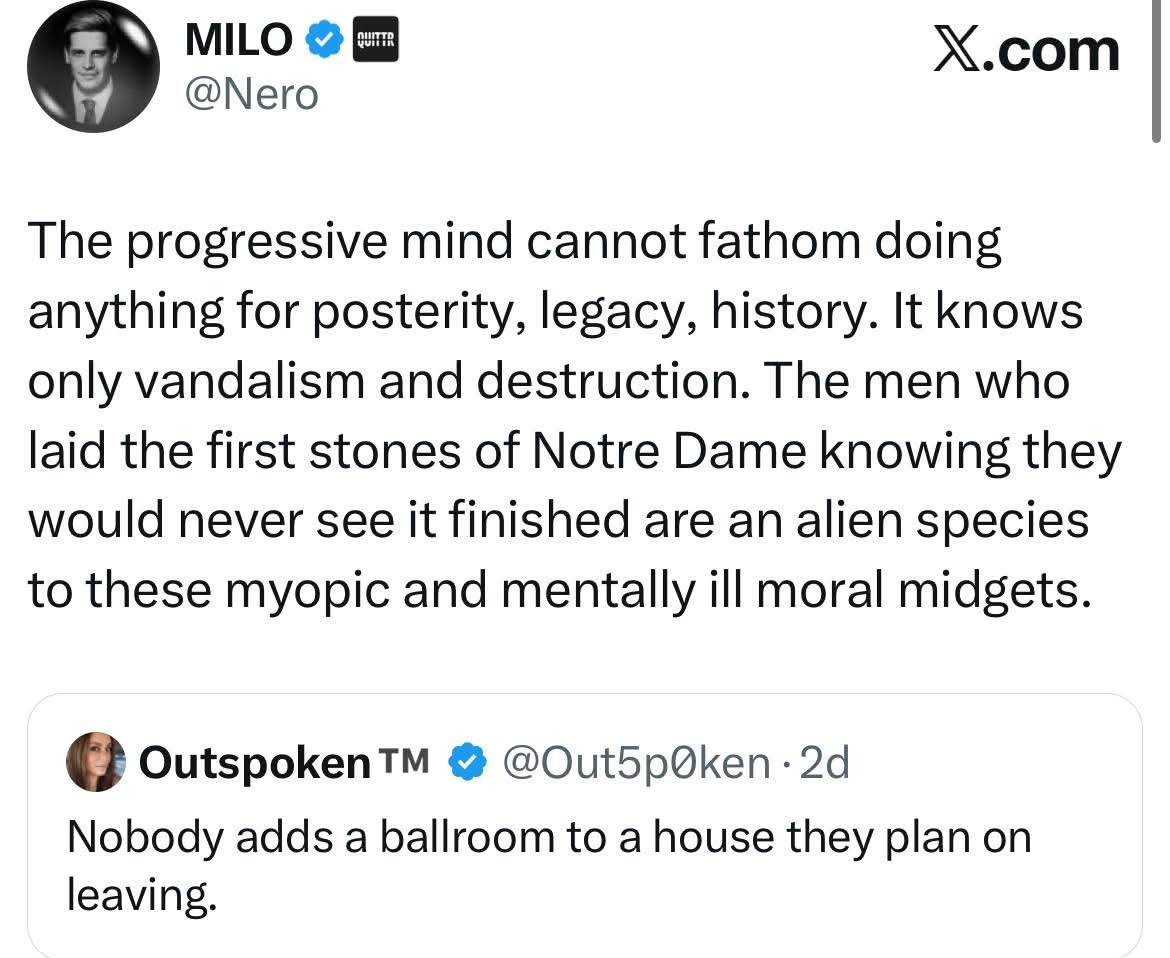Open the @Nero handle link
The height and width of the screenshot is (958, 1170).
click(251, 95)
